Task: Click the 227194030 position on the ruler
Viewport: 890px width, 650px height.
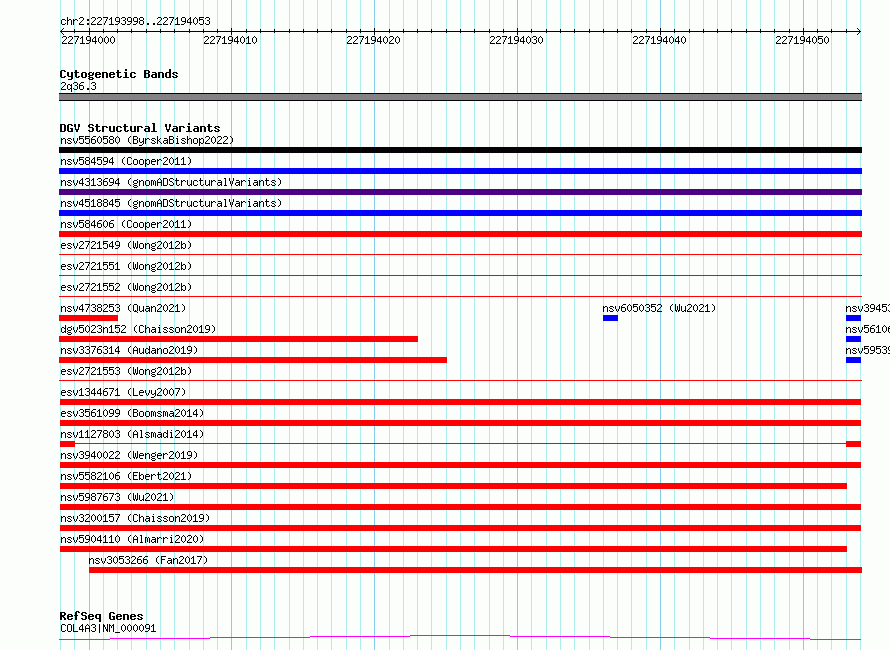Action: click(x=516, y=40)
